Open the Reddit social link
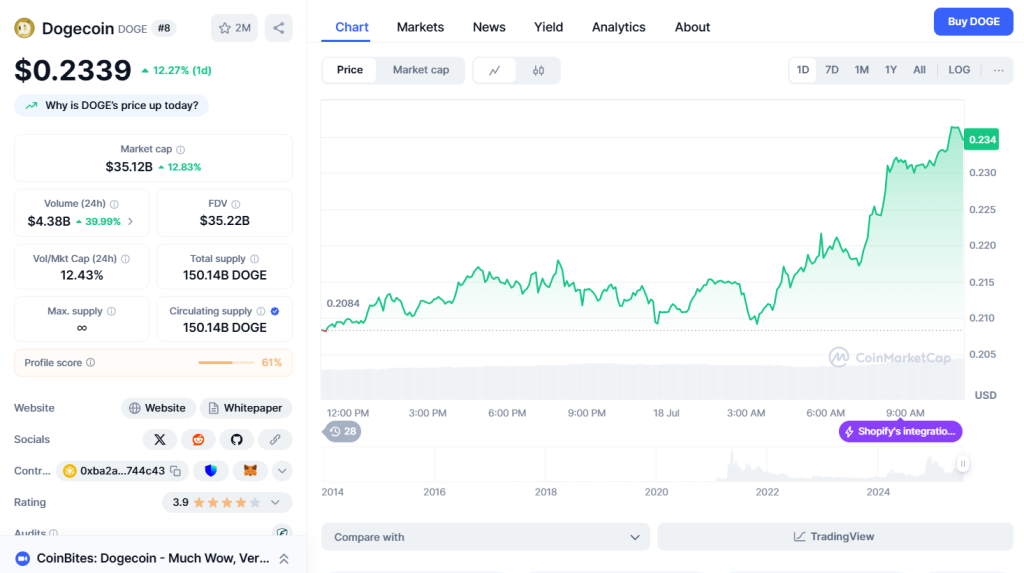 coord(198,440)
